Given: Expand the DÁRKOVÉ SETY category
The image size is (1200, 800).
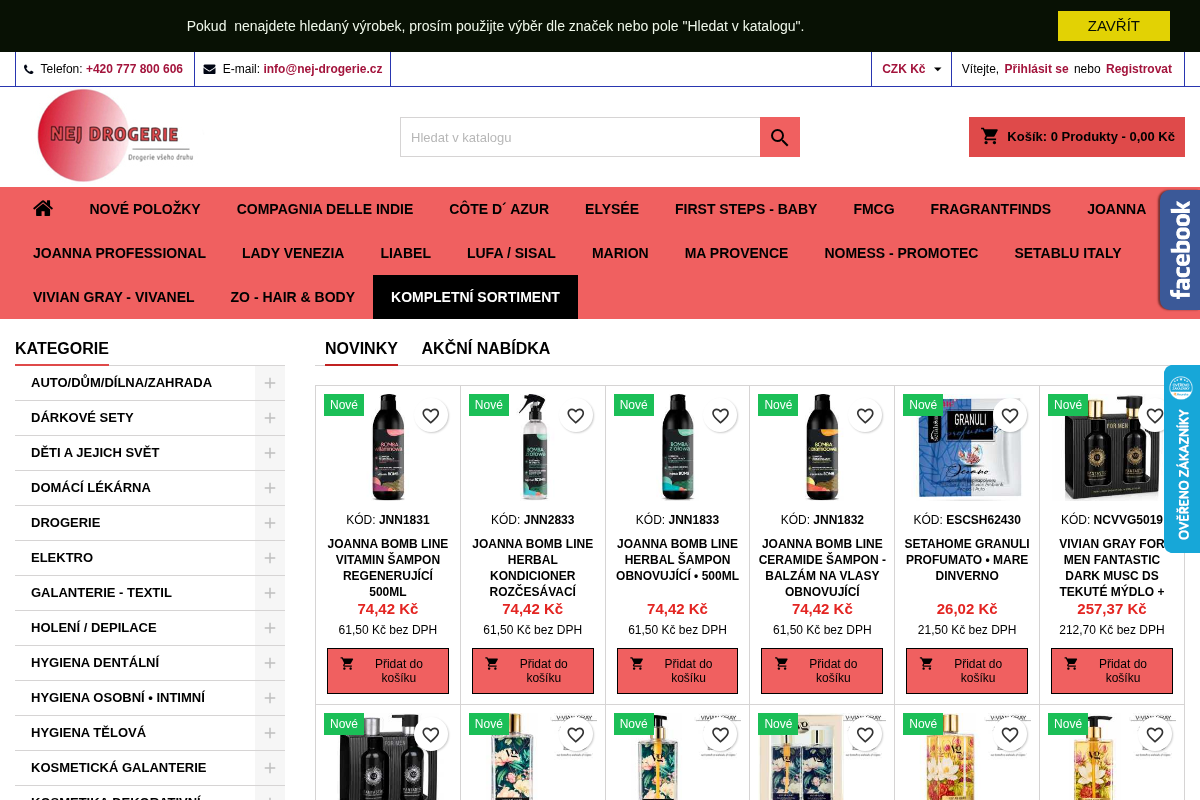Looking at the screenshot, I should (x=270, y=418).
